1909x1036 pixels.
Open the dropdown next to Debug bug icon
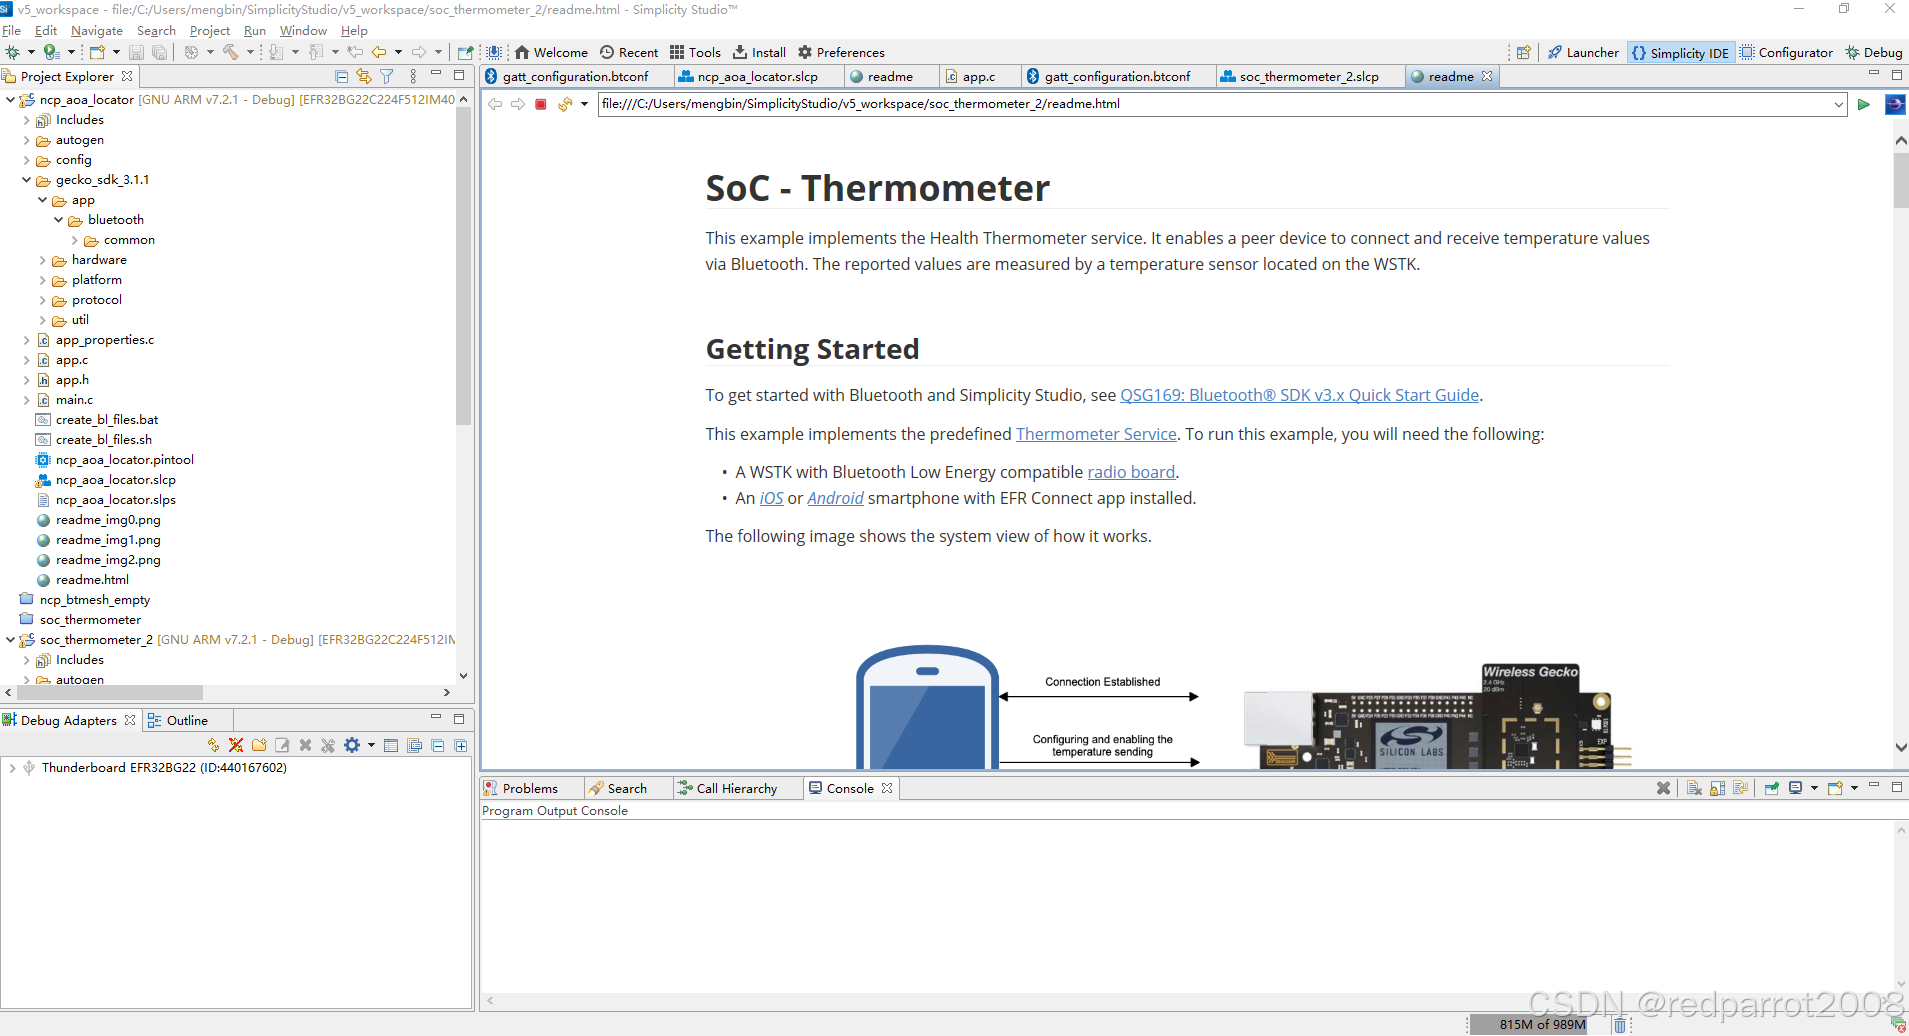click(x=31, y=52)
